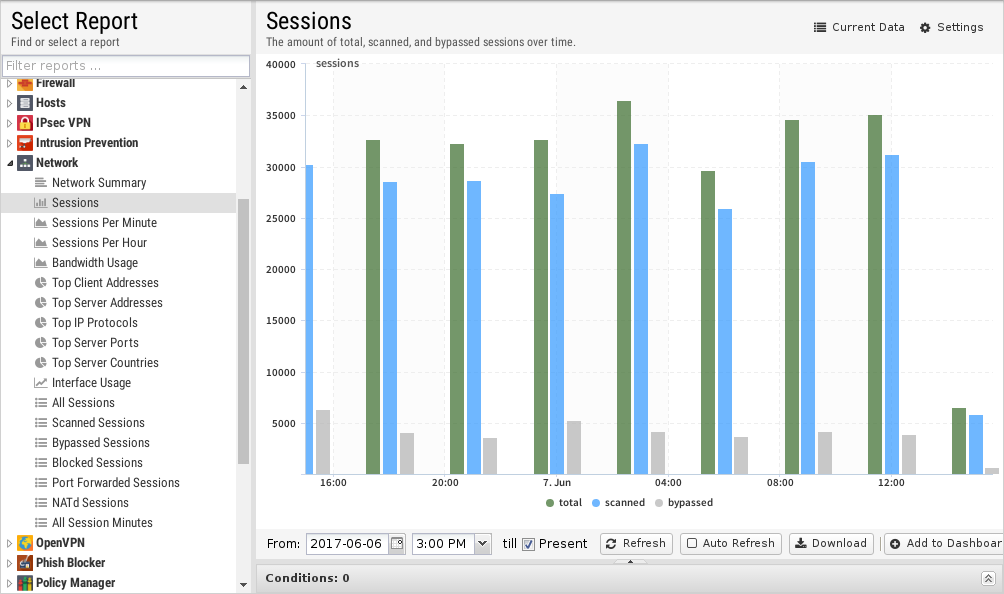Expand the Intrusion Prevention tree node
This screenshot has height=594, width=1004.
click(9, 143)
